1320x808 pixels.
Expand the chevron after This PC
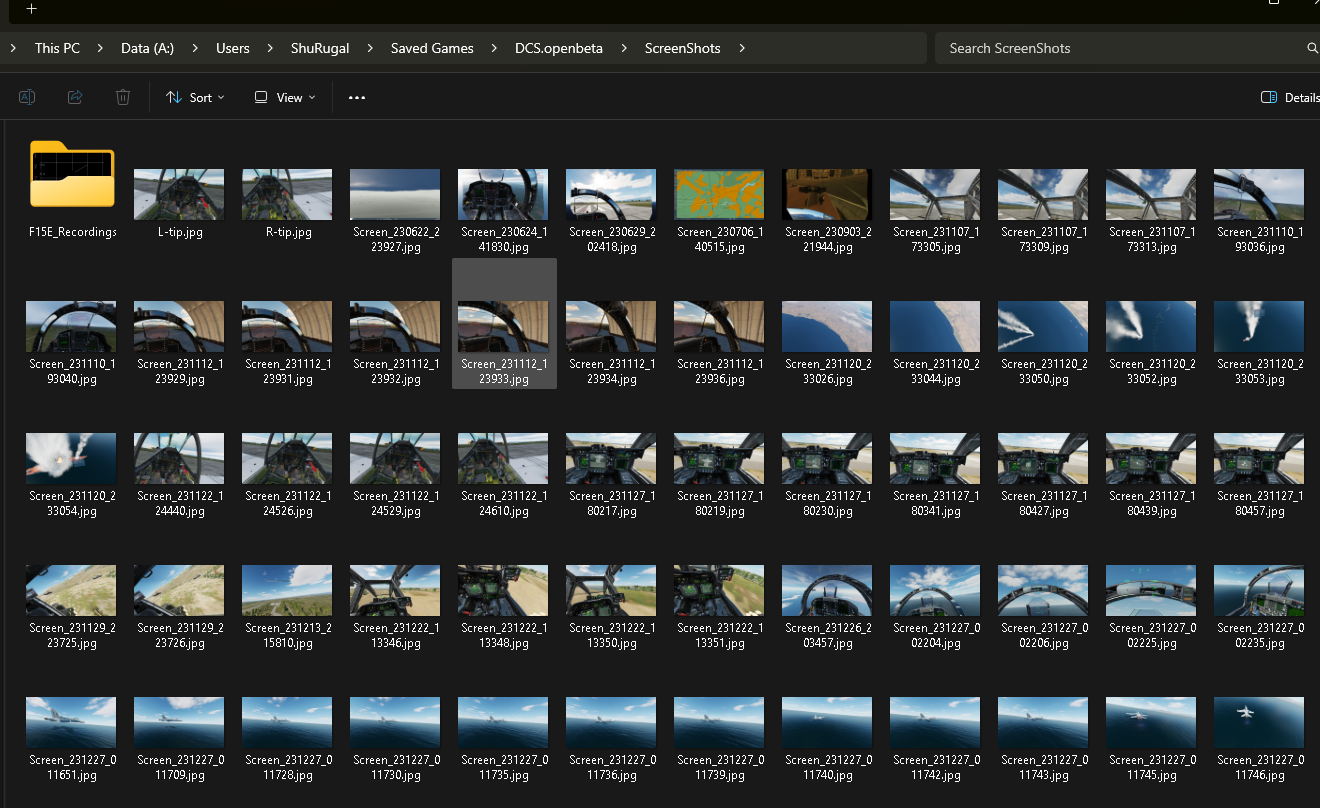pos(101,48)
